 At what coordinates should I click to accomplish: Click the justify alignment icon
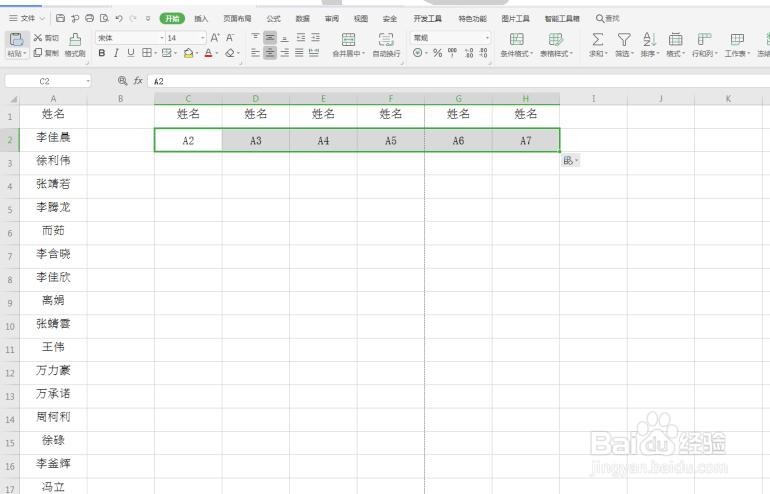click(300, 53)
